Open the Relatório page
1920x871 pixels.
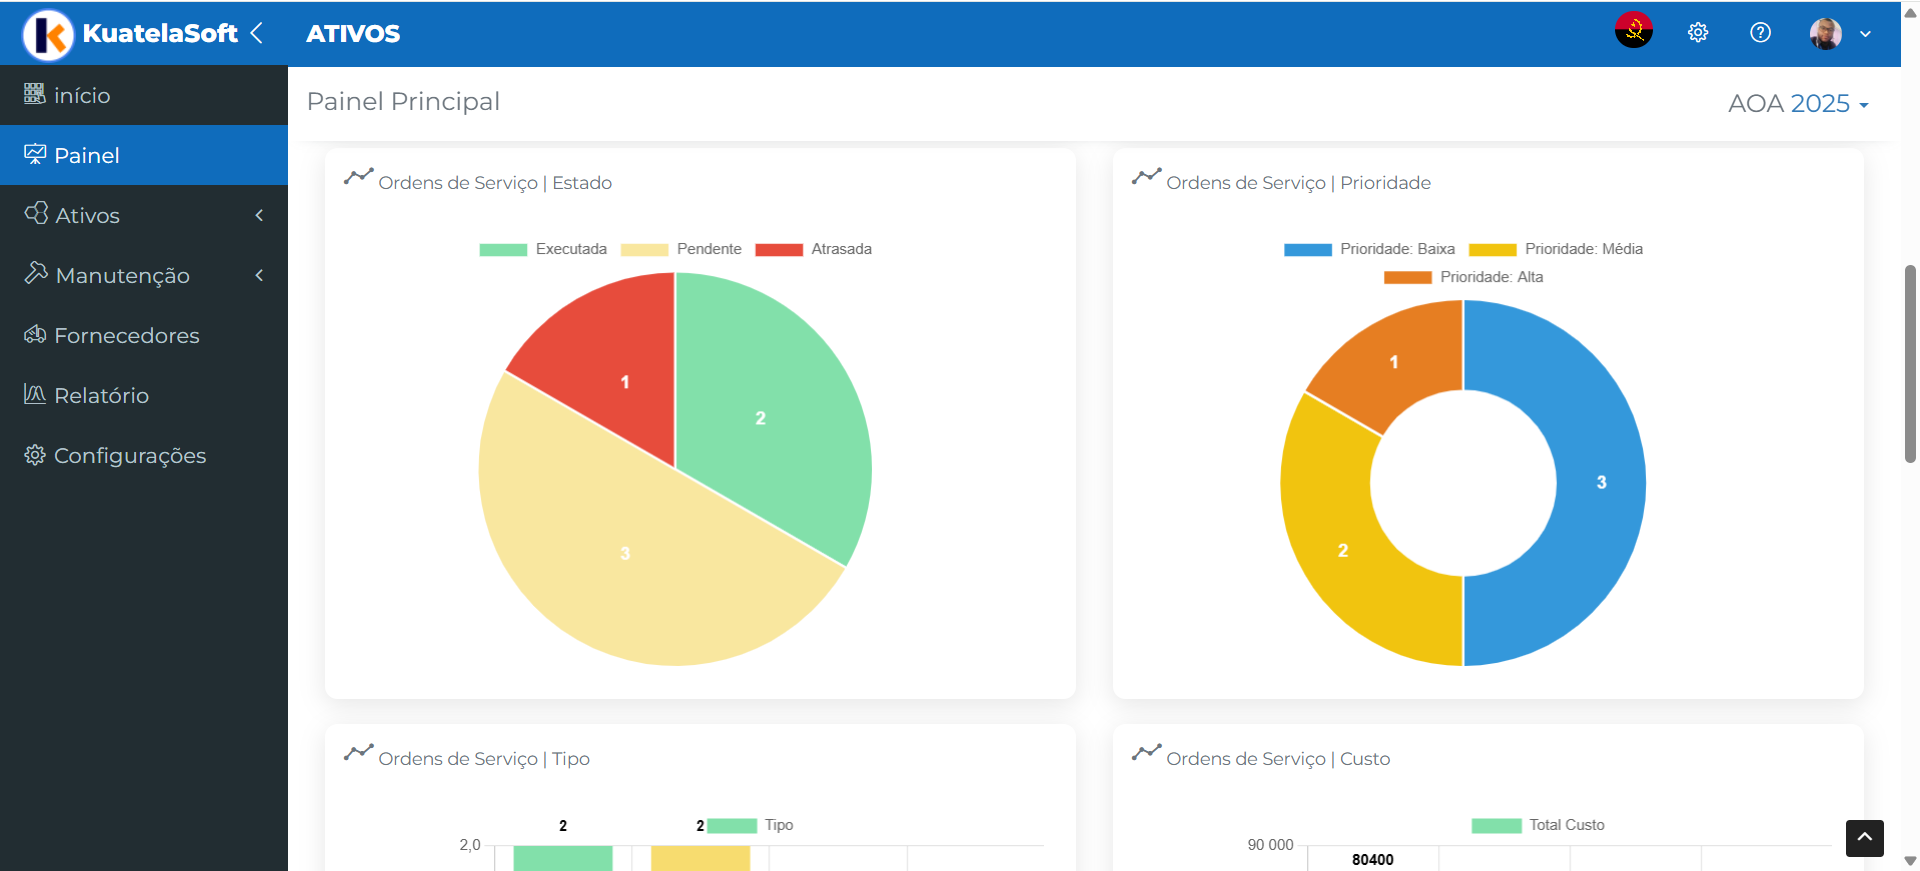[101, 395]
